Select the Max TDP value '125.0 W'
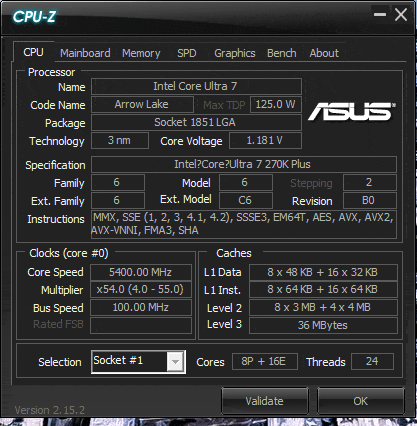This screenshot has width=417, height=426. [x=276, y=104]
